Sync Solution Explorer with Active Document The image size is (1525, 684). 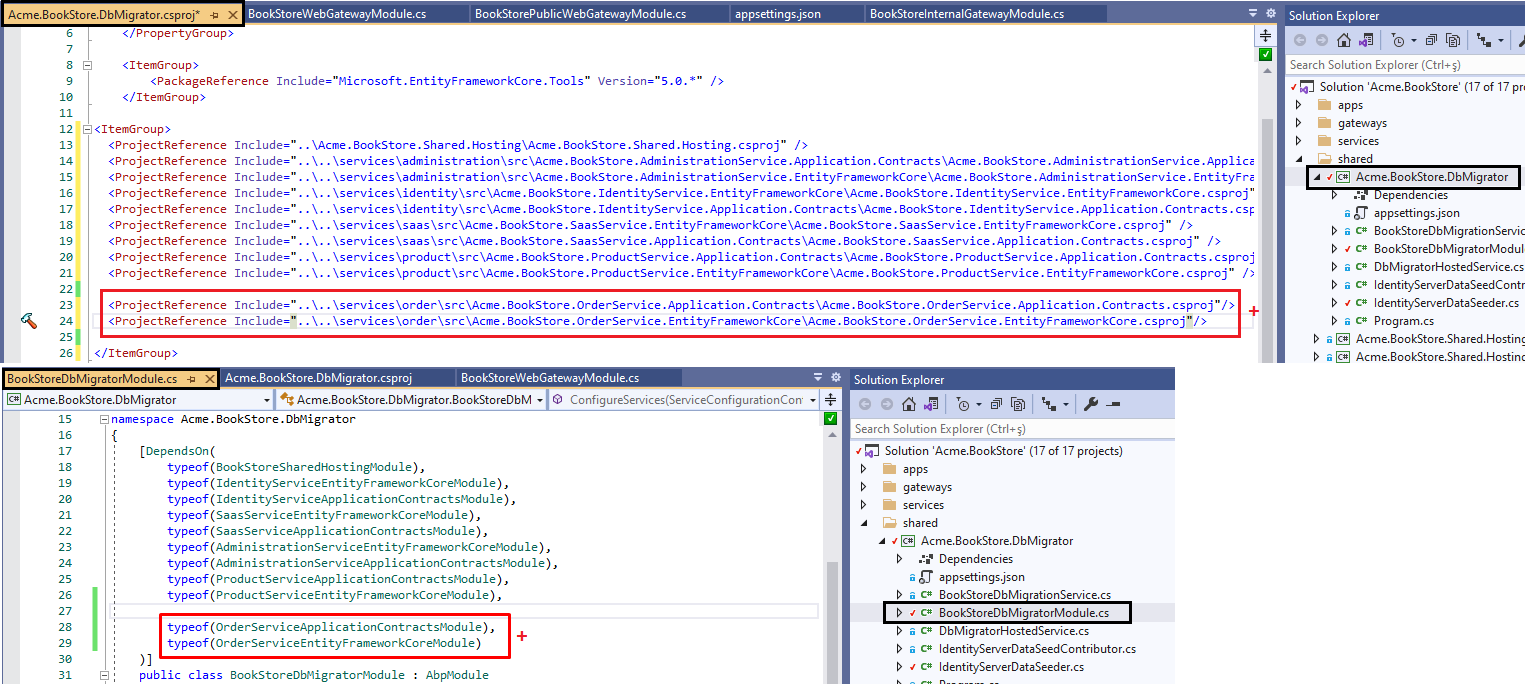pyautogui.click(x=1486, y=40)
